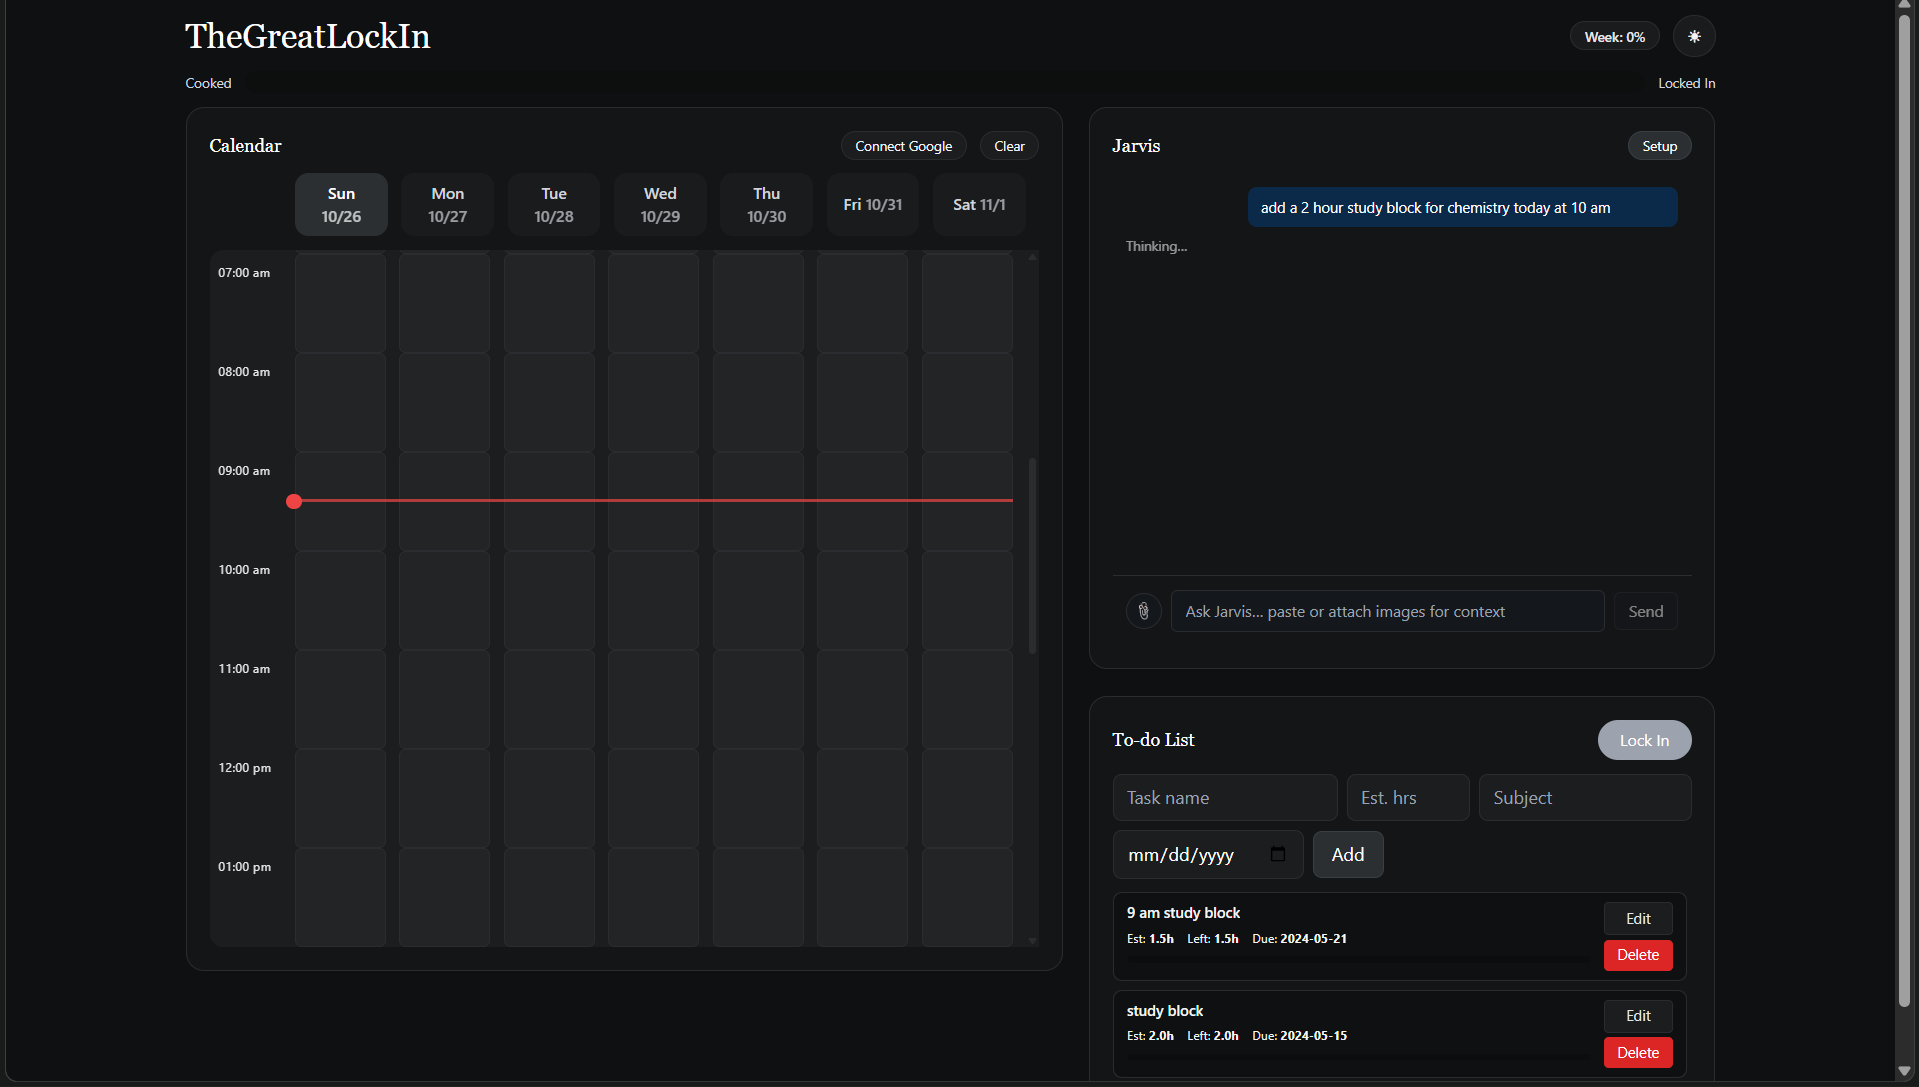Open Jarvis Setup
The width and height of the screenshot is (1919, 1087).
point(1659,146)
